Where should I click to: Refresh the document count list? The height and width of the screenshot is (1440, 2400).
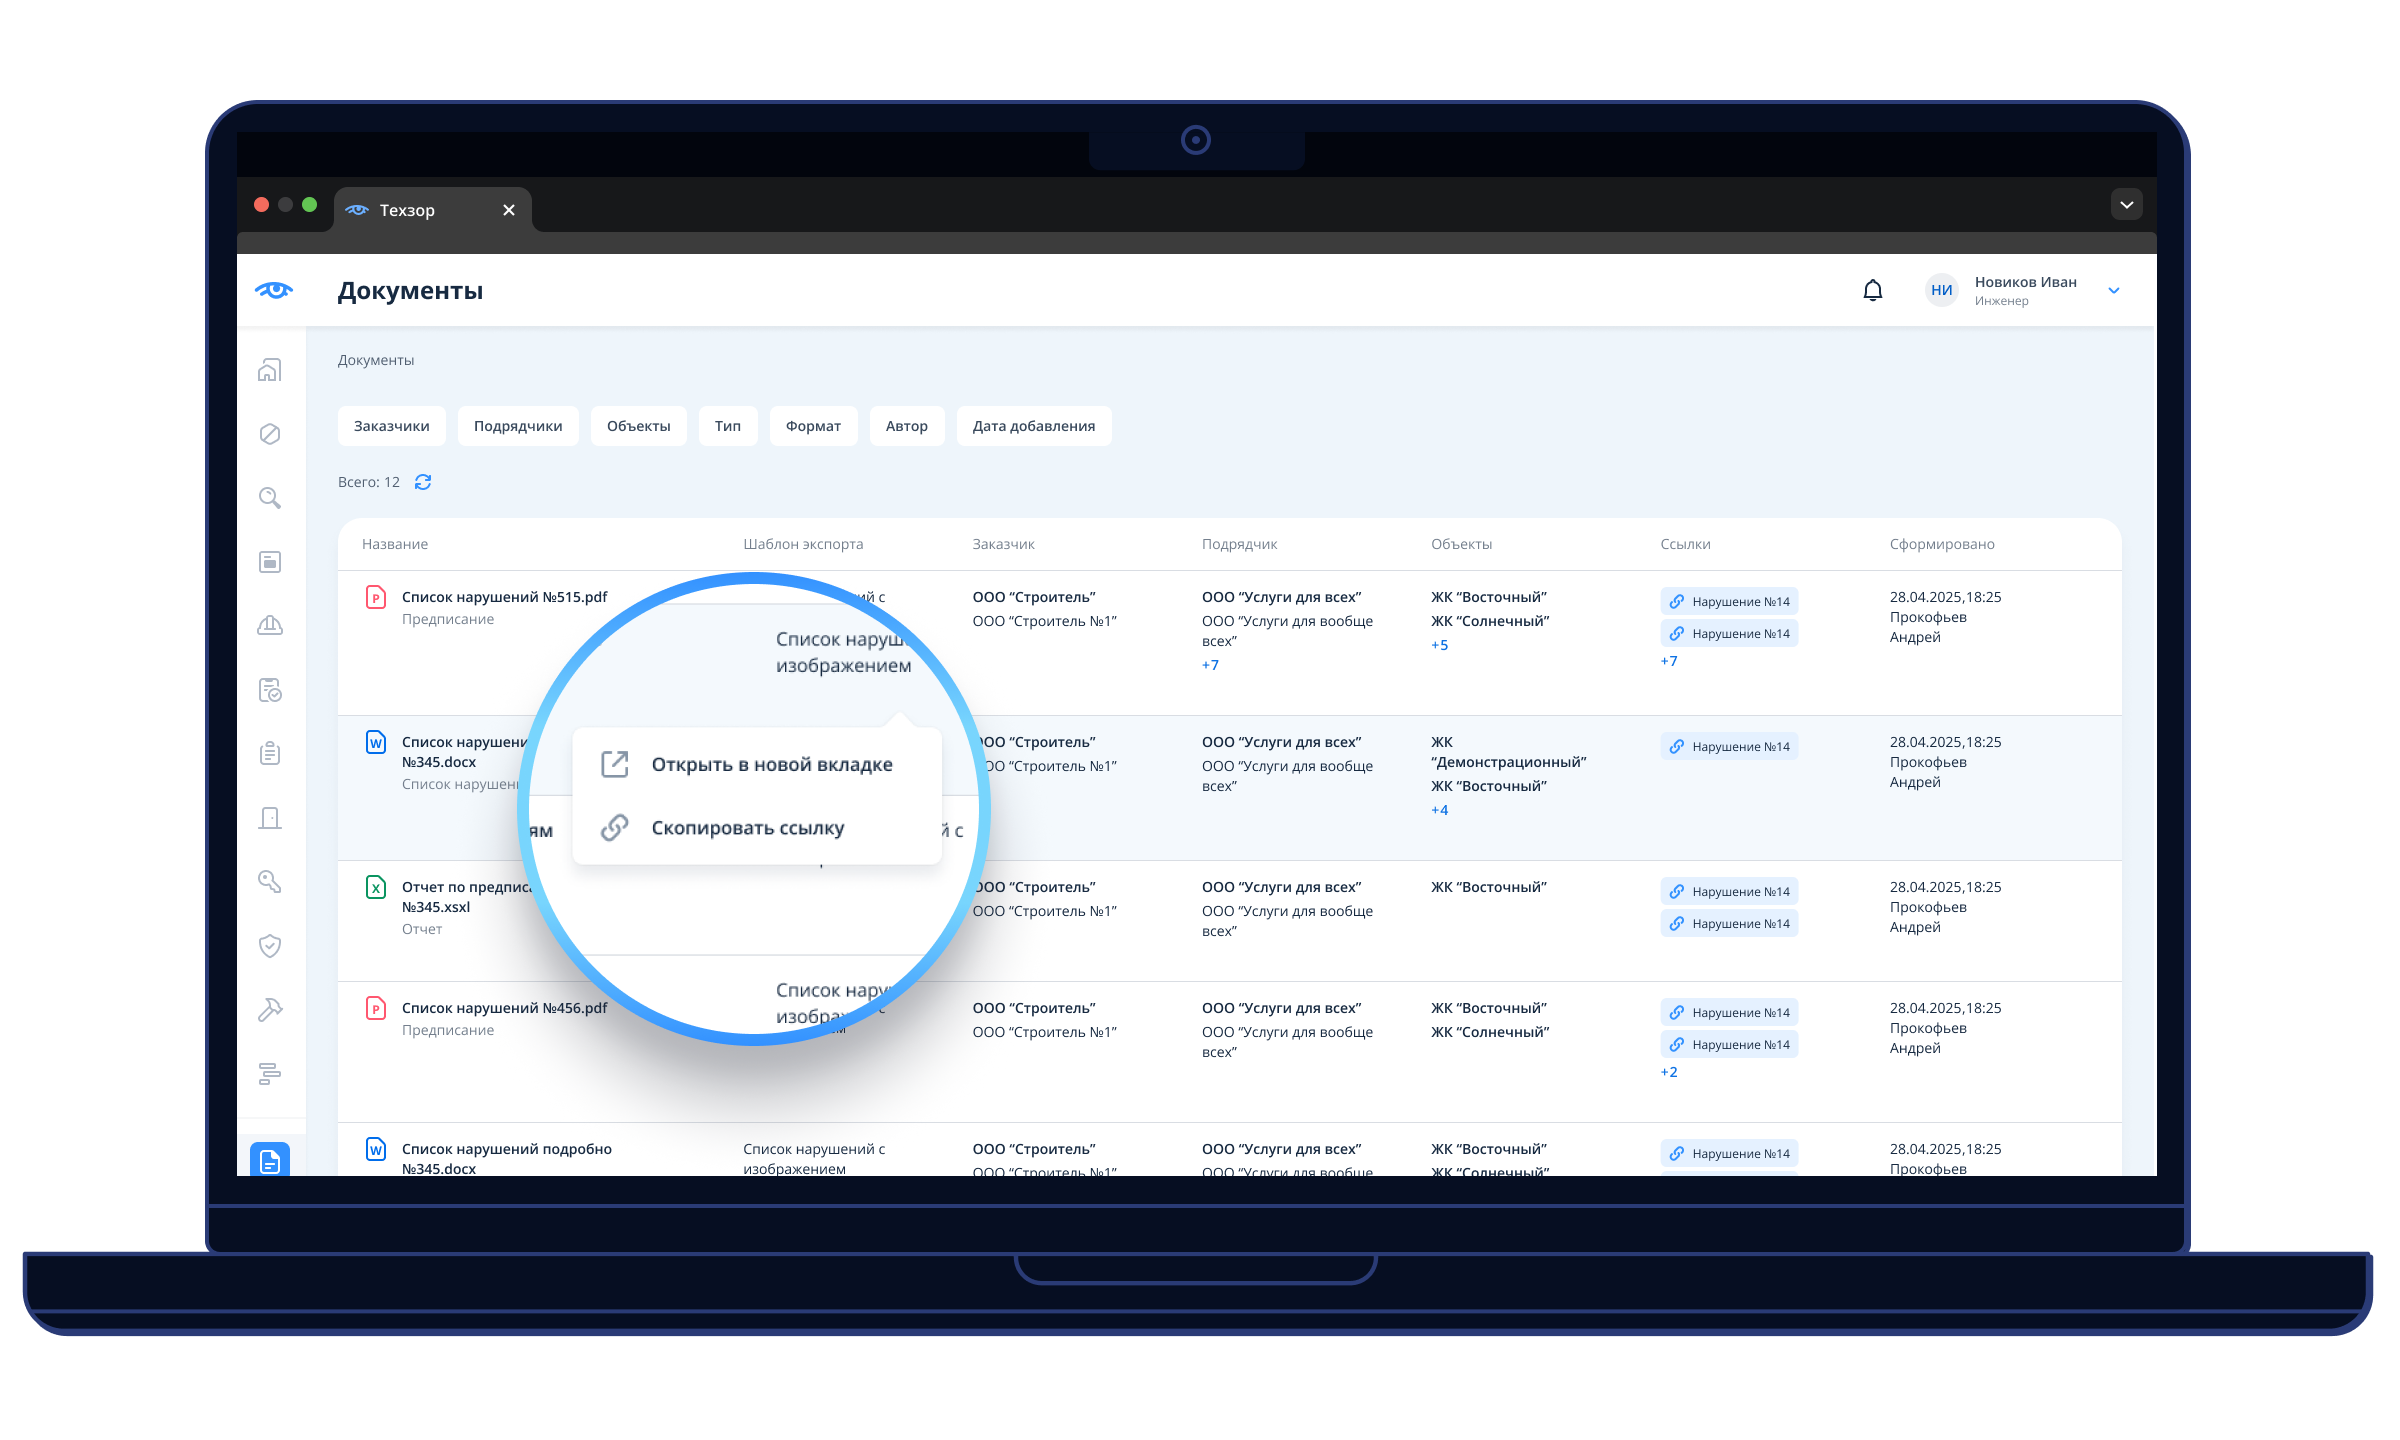click(423, 482)
